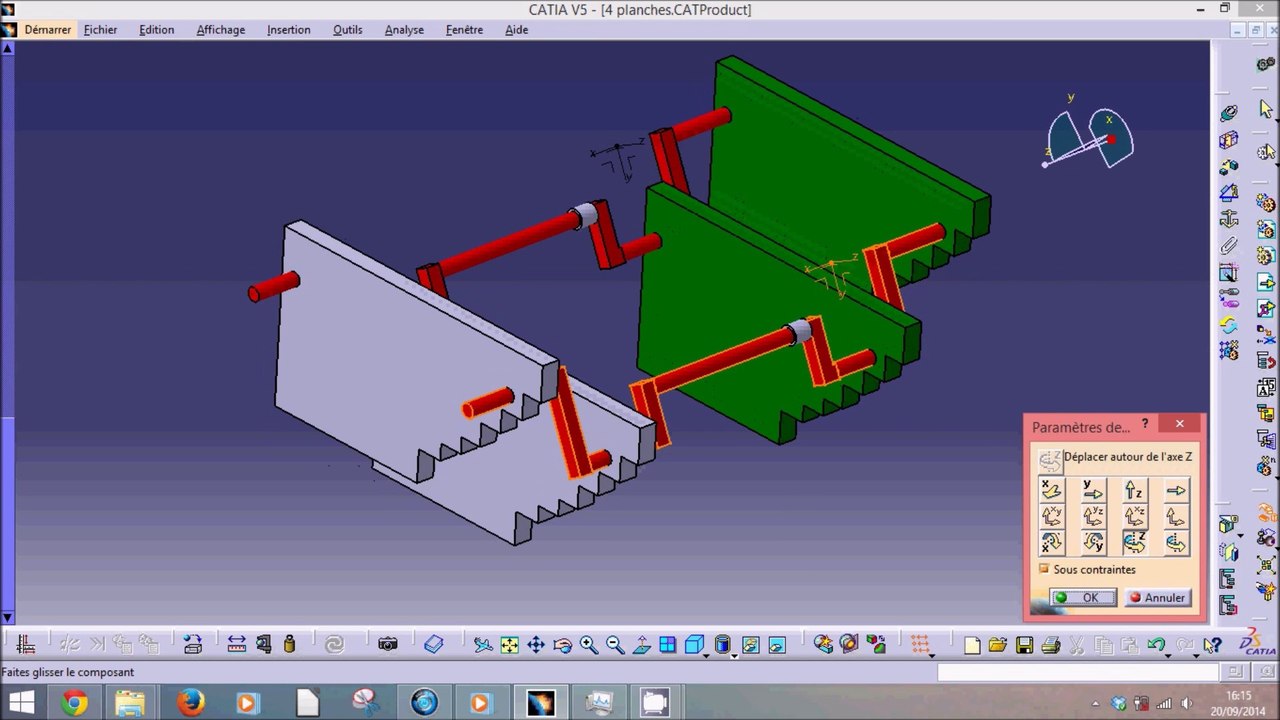Click the Annuler button
Screen dimensions: 1280x720
click(x=1157, y=598)
